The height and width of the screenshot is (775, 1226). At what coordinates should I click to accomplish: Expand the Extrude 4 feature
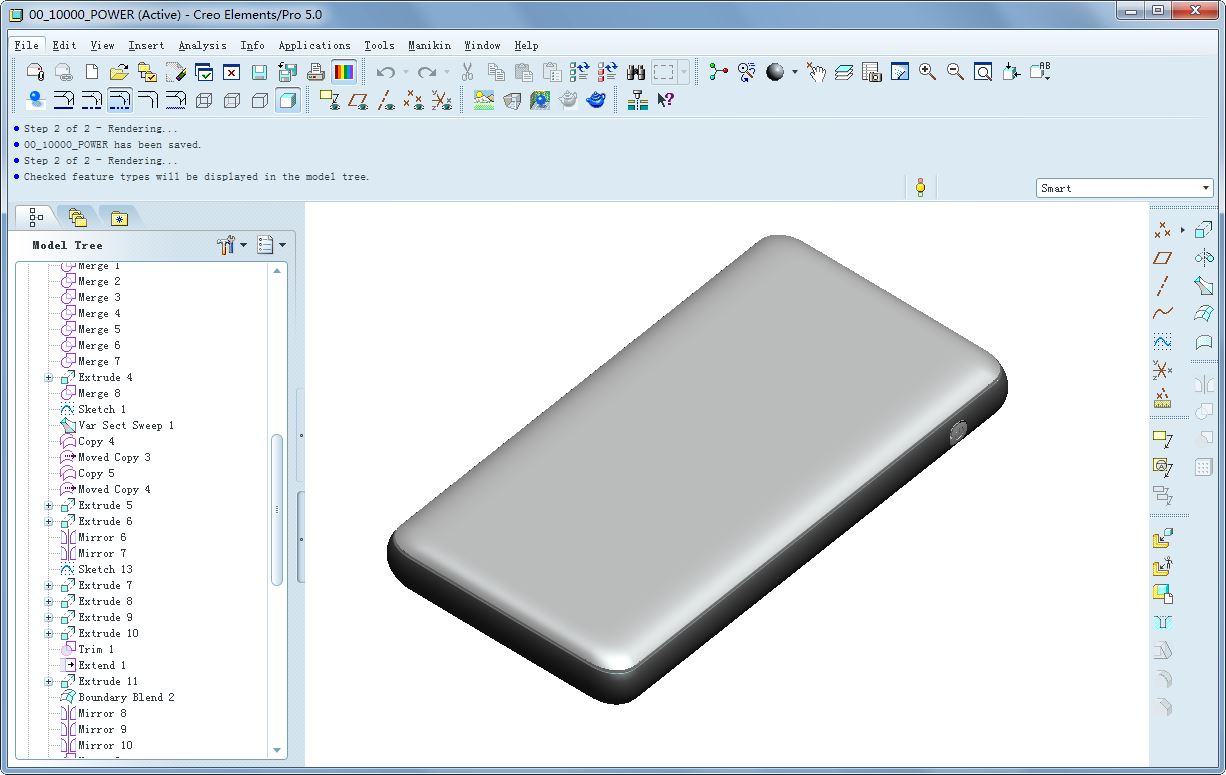tap(49, 378)
